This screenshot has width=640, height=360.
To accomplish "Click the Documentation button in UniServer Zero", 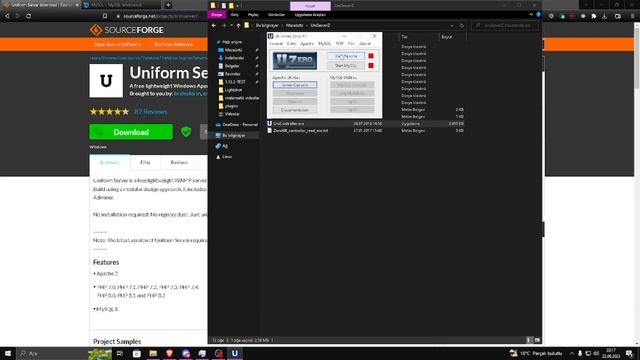I will pyautogui.click(x=295, y=110).
